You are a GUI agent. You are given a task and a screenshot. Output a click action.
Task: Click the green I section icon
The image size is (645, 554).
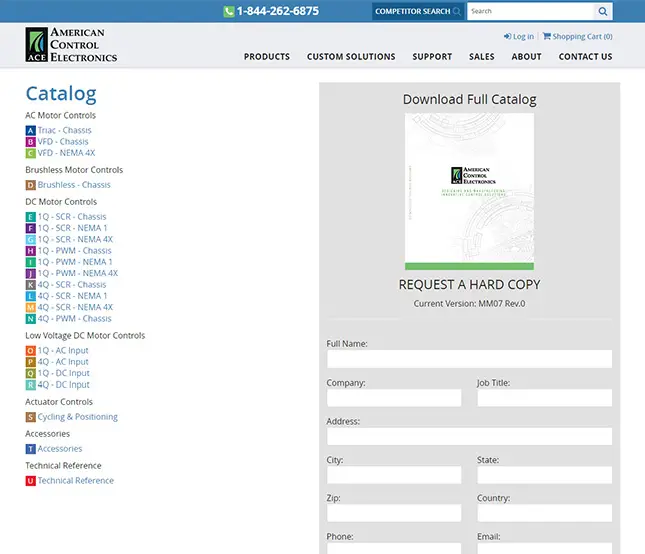[x=30, y=262]
